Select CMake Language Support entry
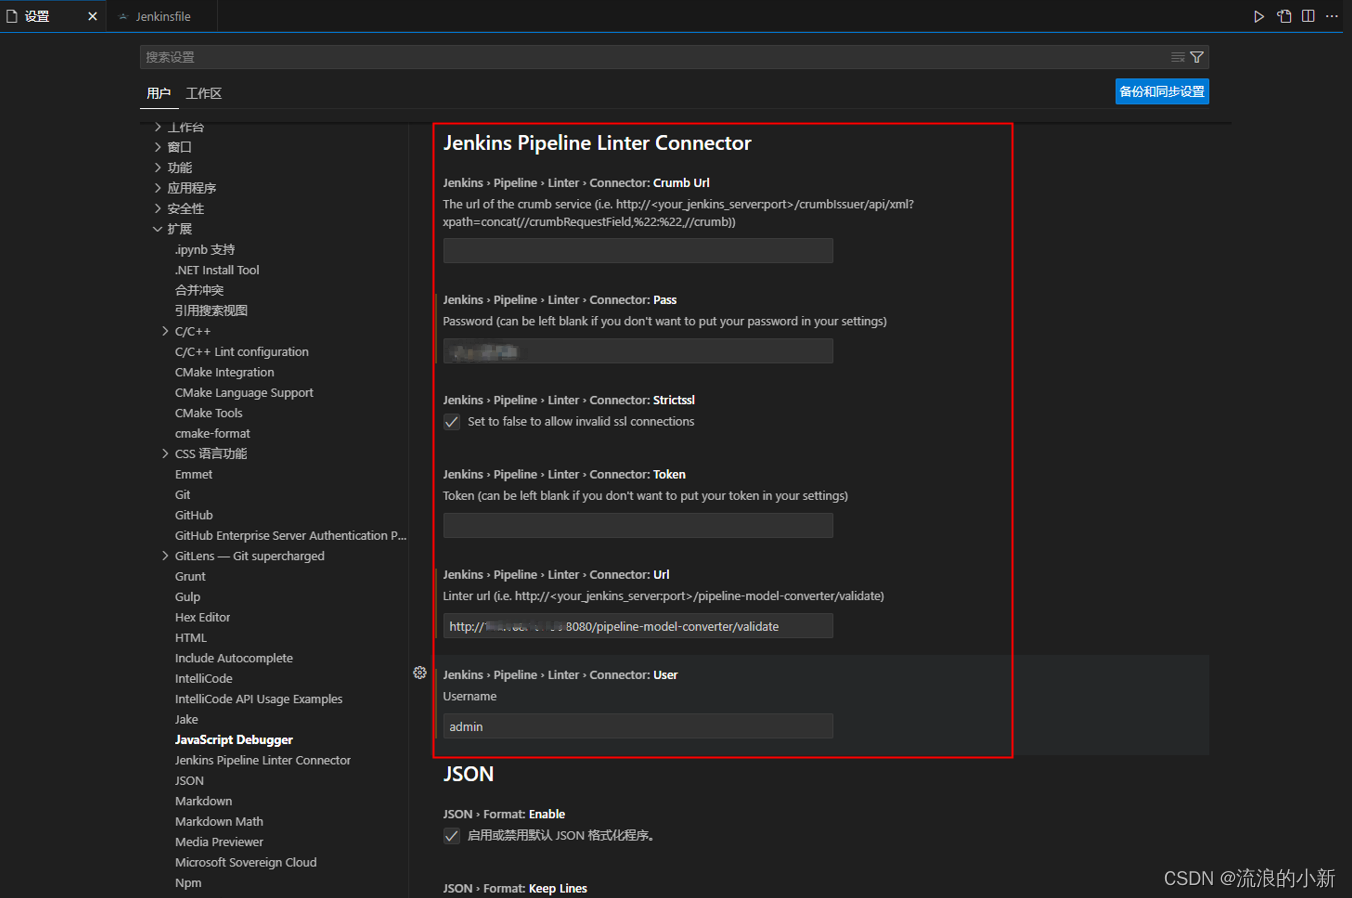The width and height of the screenshot is (1352, 898). coord(244,393)
